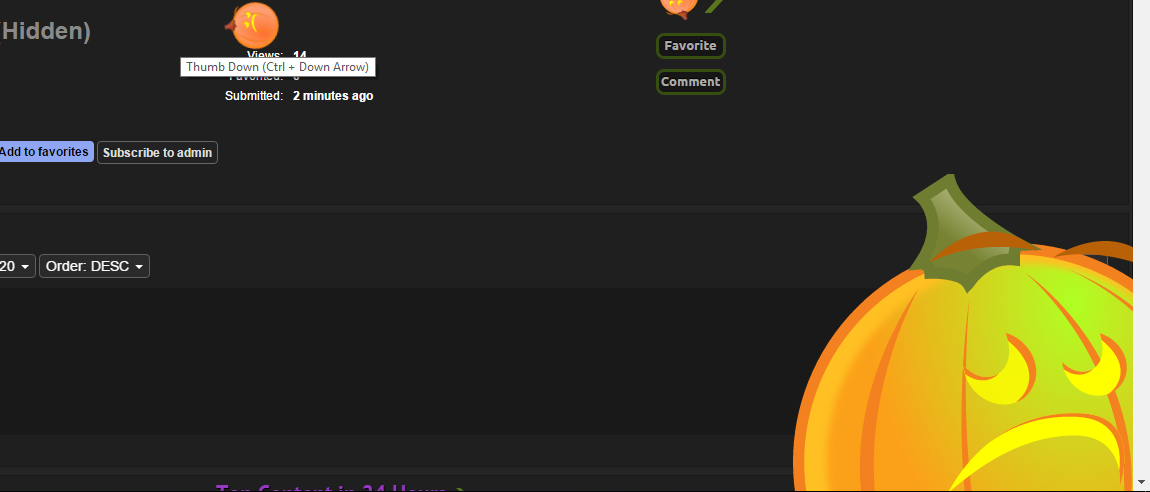1150x492 pixels.
Task: Click the scrollbar down arrow
Action: [1141, 481]
